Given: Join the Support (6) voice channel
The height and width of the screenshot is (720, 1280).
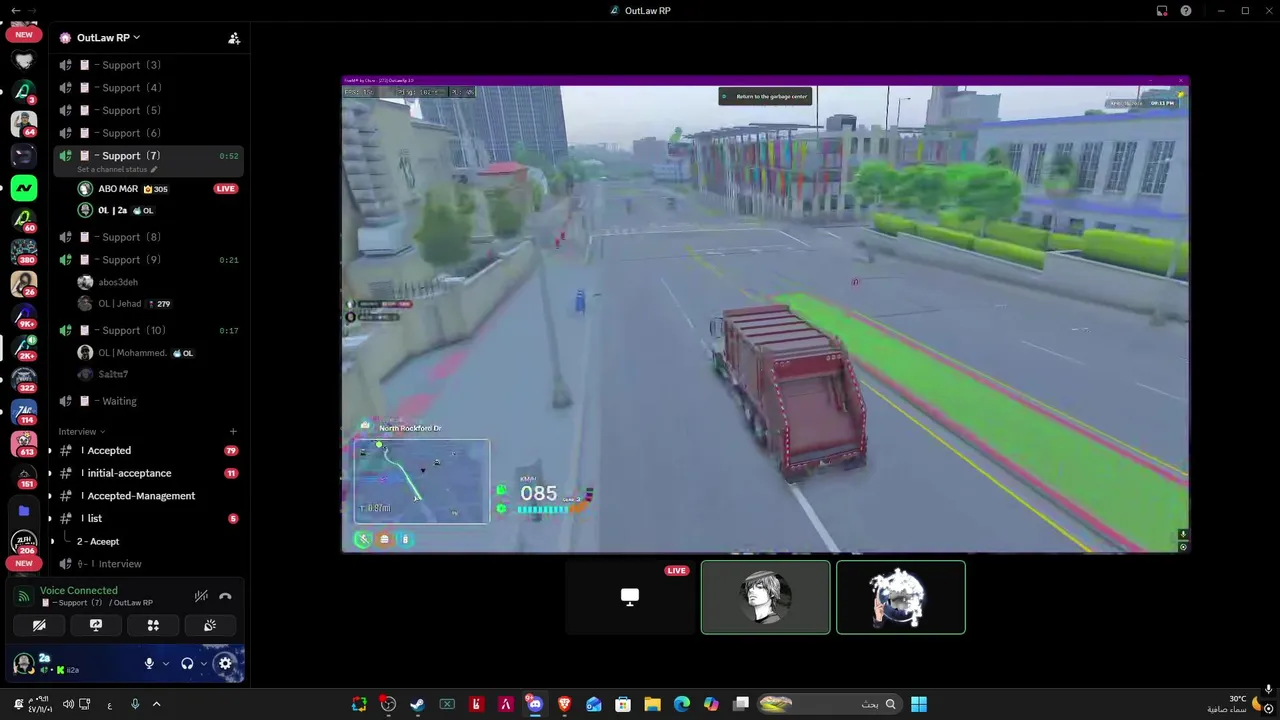Looking at the screenshot, I should coord(148,133).
